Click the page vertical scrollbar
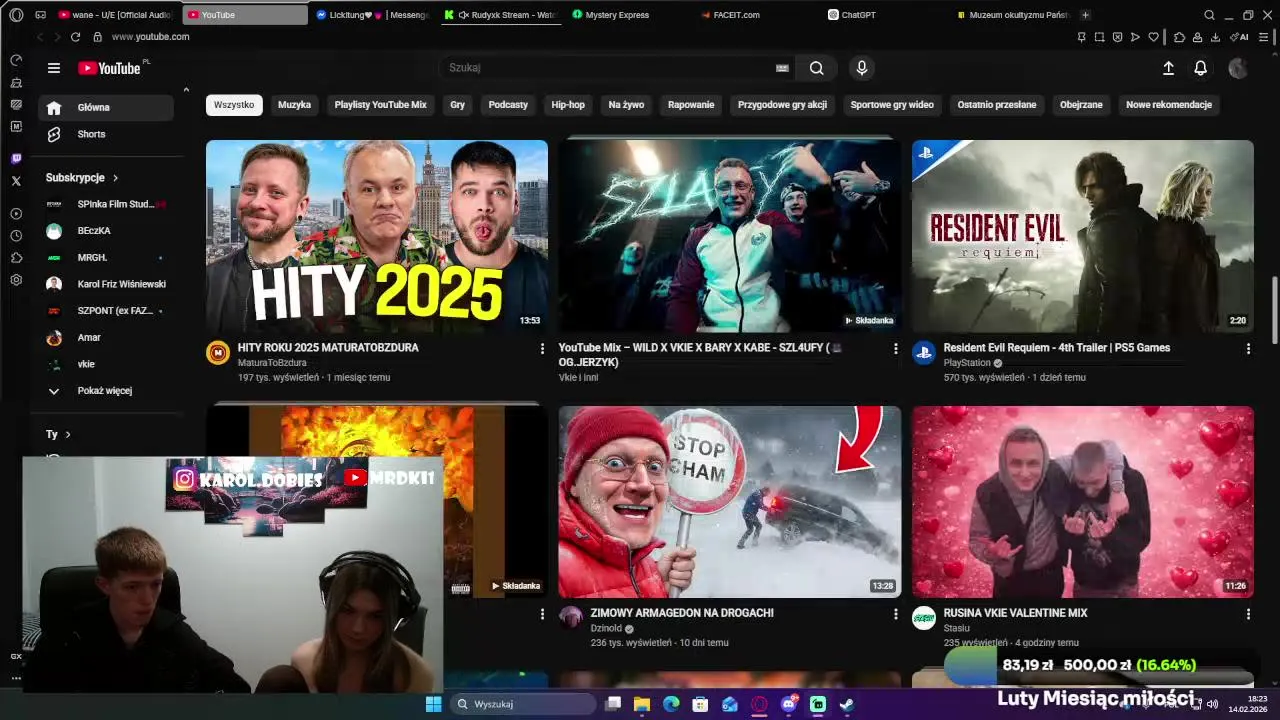This screenshot has height=720, width=1280. tap(1274, 310)
